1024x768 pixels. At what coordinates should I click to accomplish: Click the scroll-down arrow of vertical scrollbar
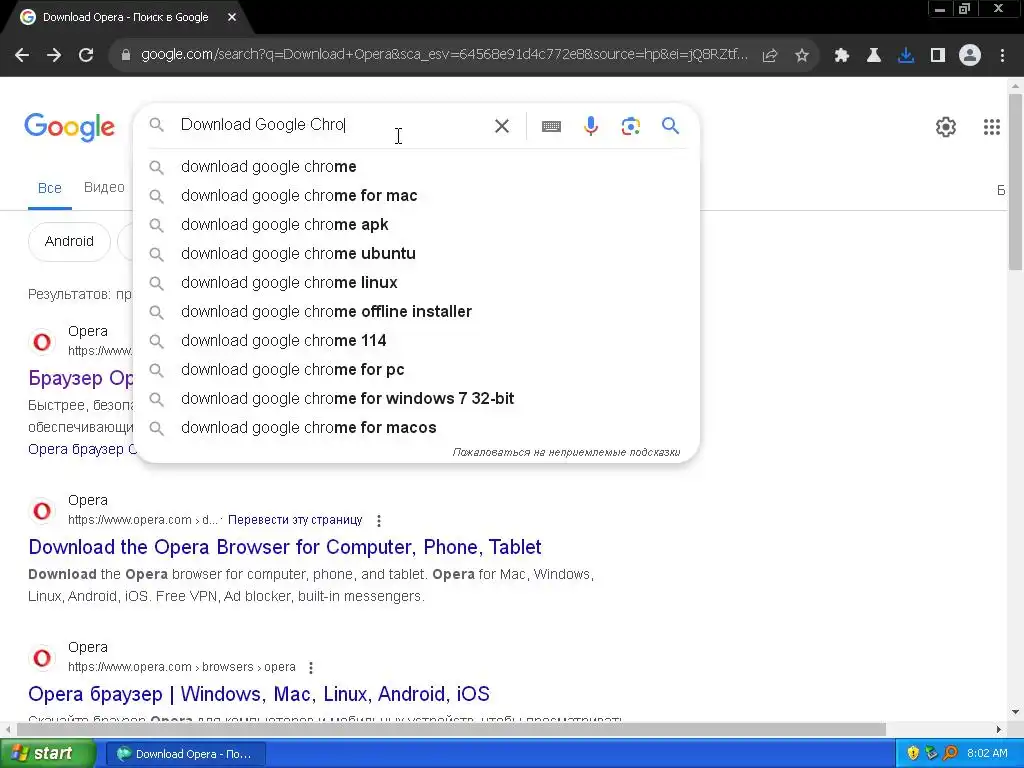pos(1015,712)
